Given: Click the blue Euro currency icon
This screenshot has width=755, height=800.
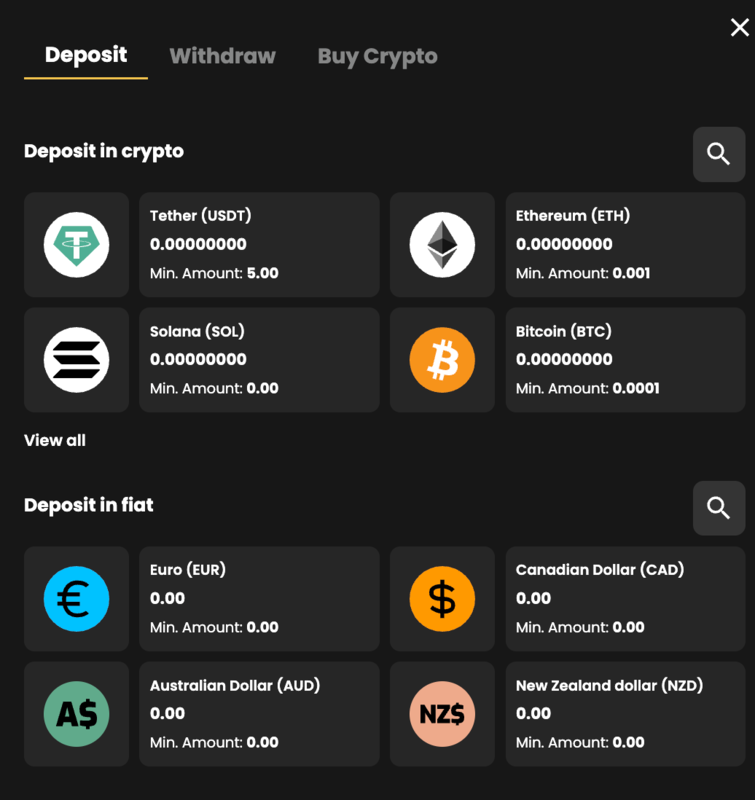Looking at the screenshot, I should click(x=76, y=599).
